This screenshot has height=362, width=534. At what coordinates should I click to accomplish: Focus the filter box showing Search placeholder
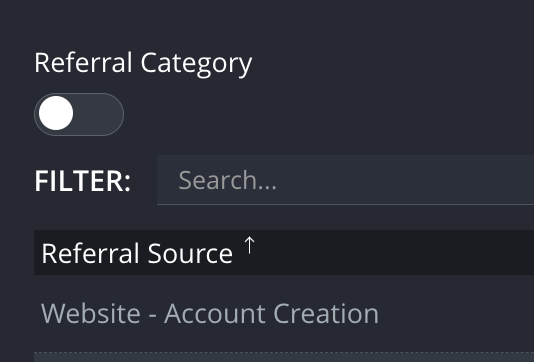(345, 180)
